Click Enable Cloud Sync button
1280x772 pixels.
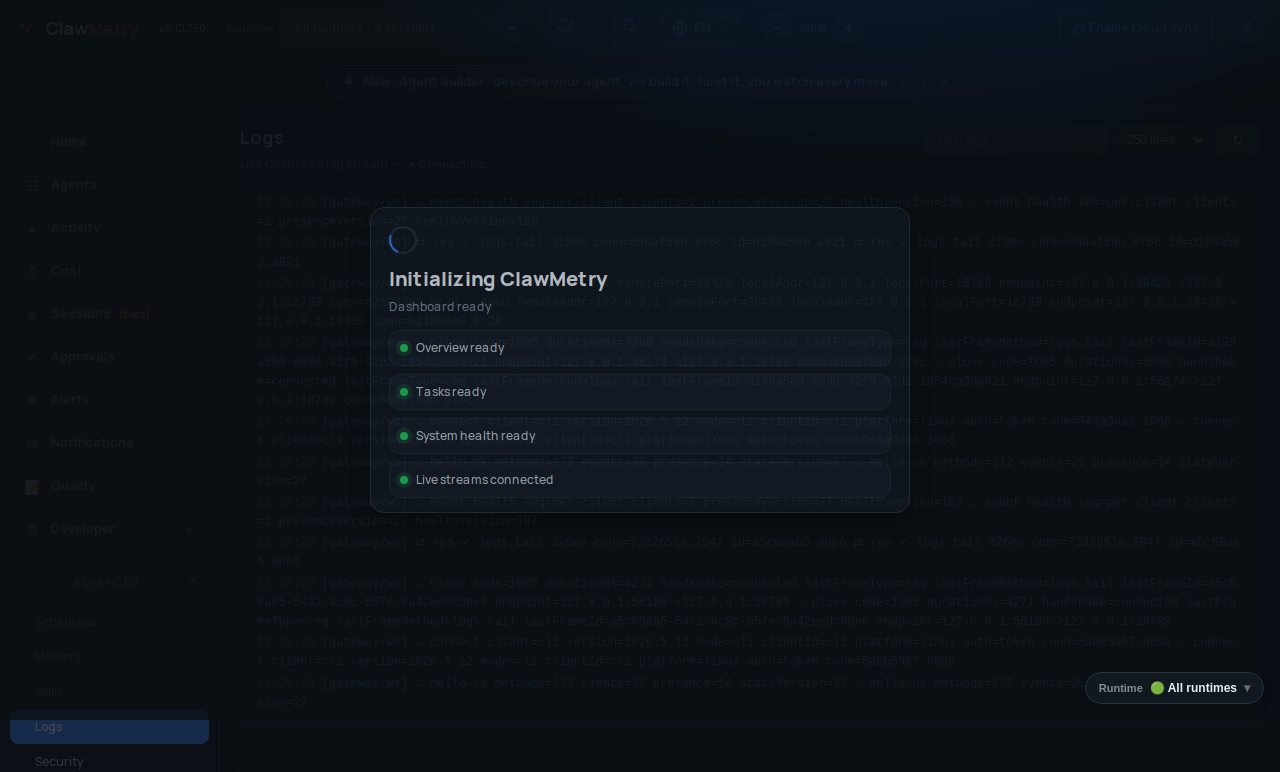[1136, 28]
